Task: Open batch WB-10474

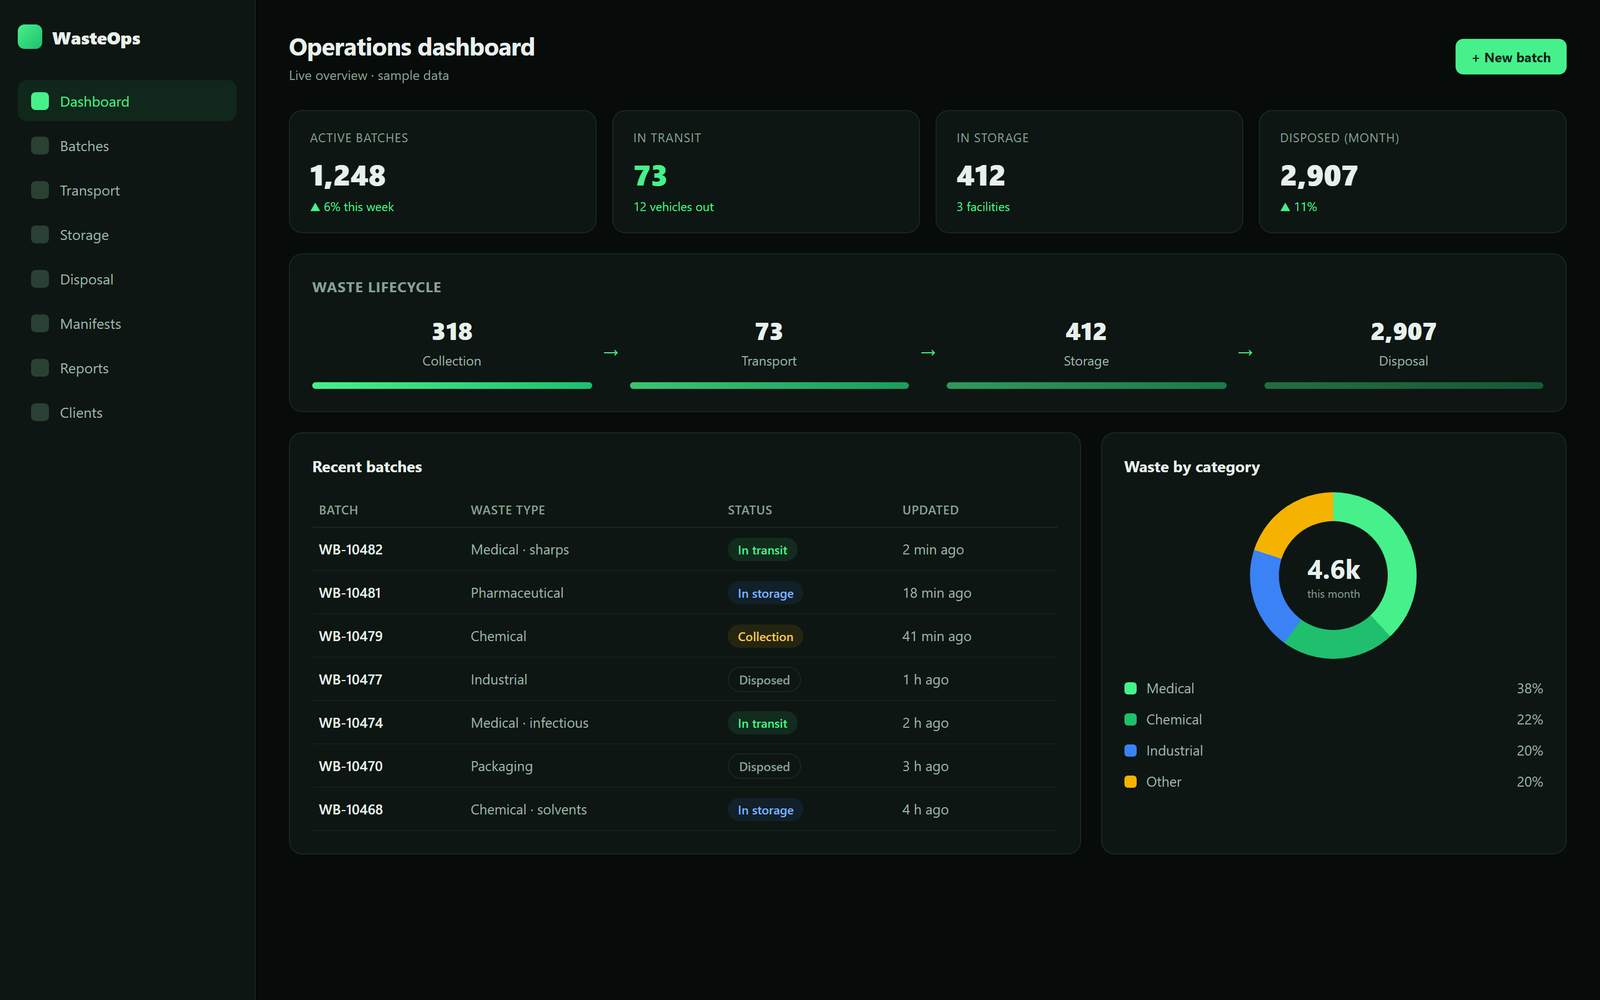Action: 351,723
